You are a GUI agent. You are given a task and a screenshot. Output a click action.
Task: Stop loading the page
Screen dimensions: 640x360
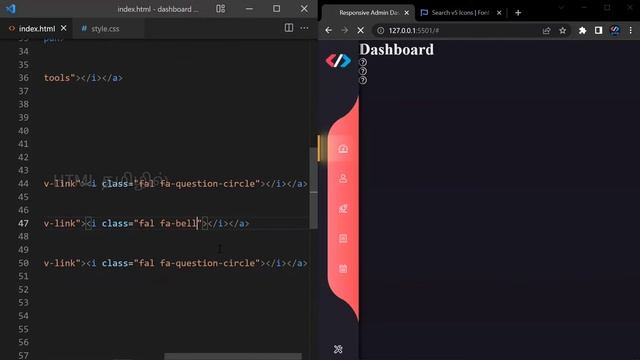[360, 30]
